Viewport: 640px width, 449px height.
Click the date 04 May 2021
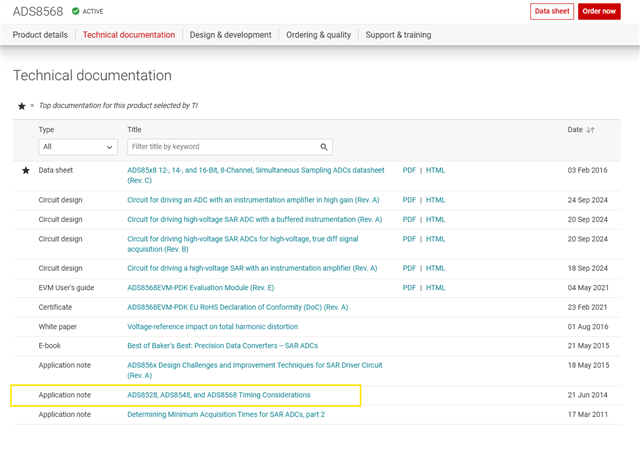pyautogui.click(x=588, y=288)
